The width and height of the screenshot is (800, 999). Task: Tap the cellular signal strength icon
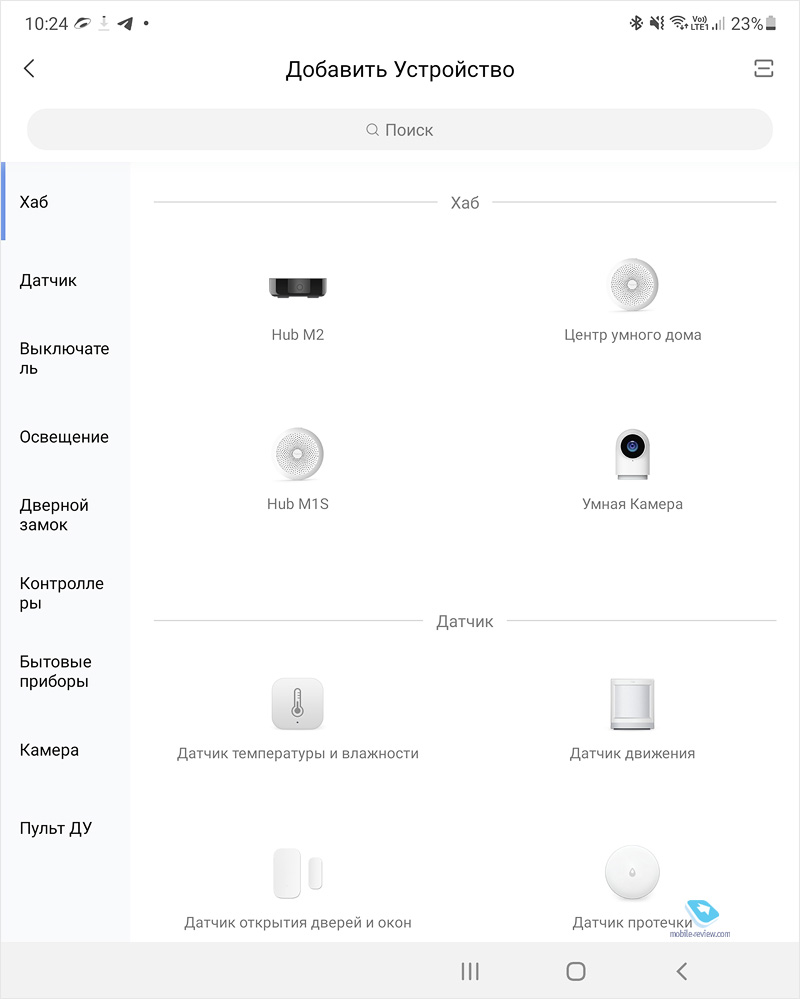click(718, 24)
